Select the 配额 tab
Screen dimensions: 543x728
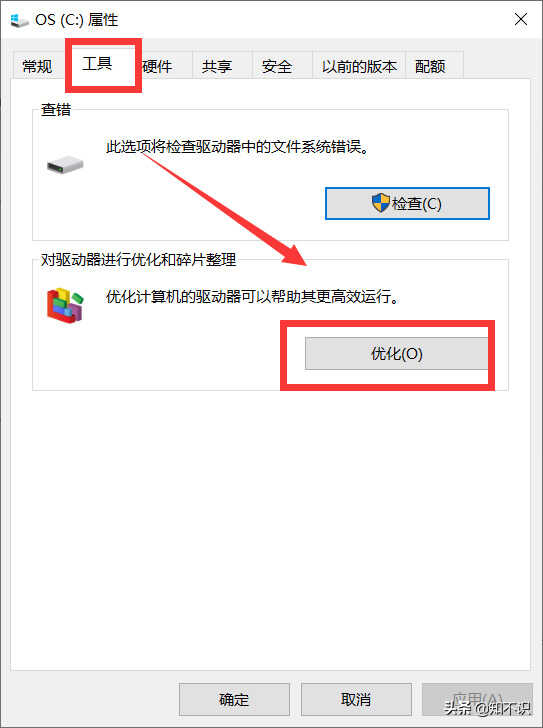coord(430,66)
